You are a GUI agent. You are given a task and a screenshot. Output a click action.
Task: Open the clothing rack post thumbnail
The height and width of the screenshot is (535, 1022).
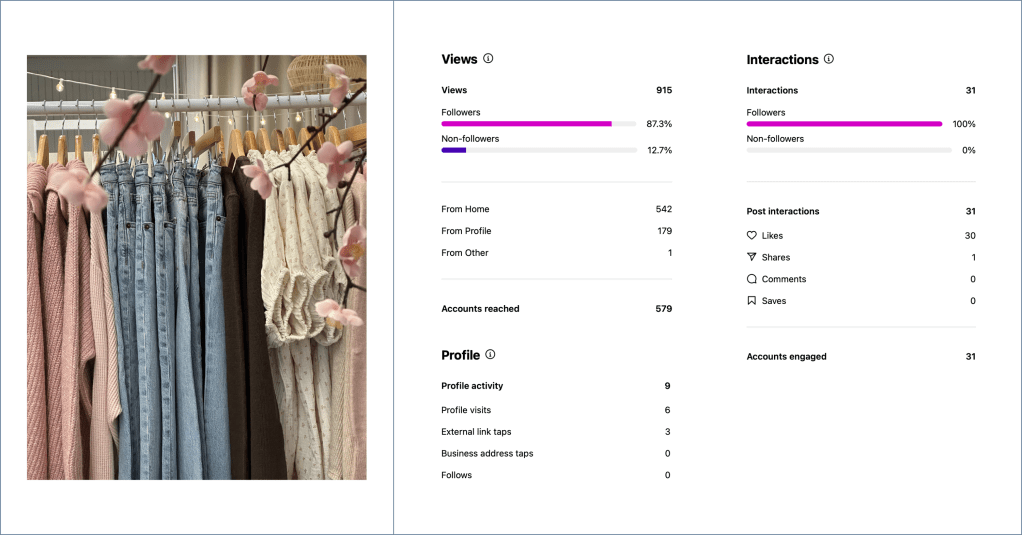click(x=197, y=267)
